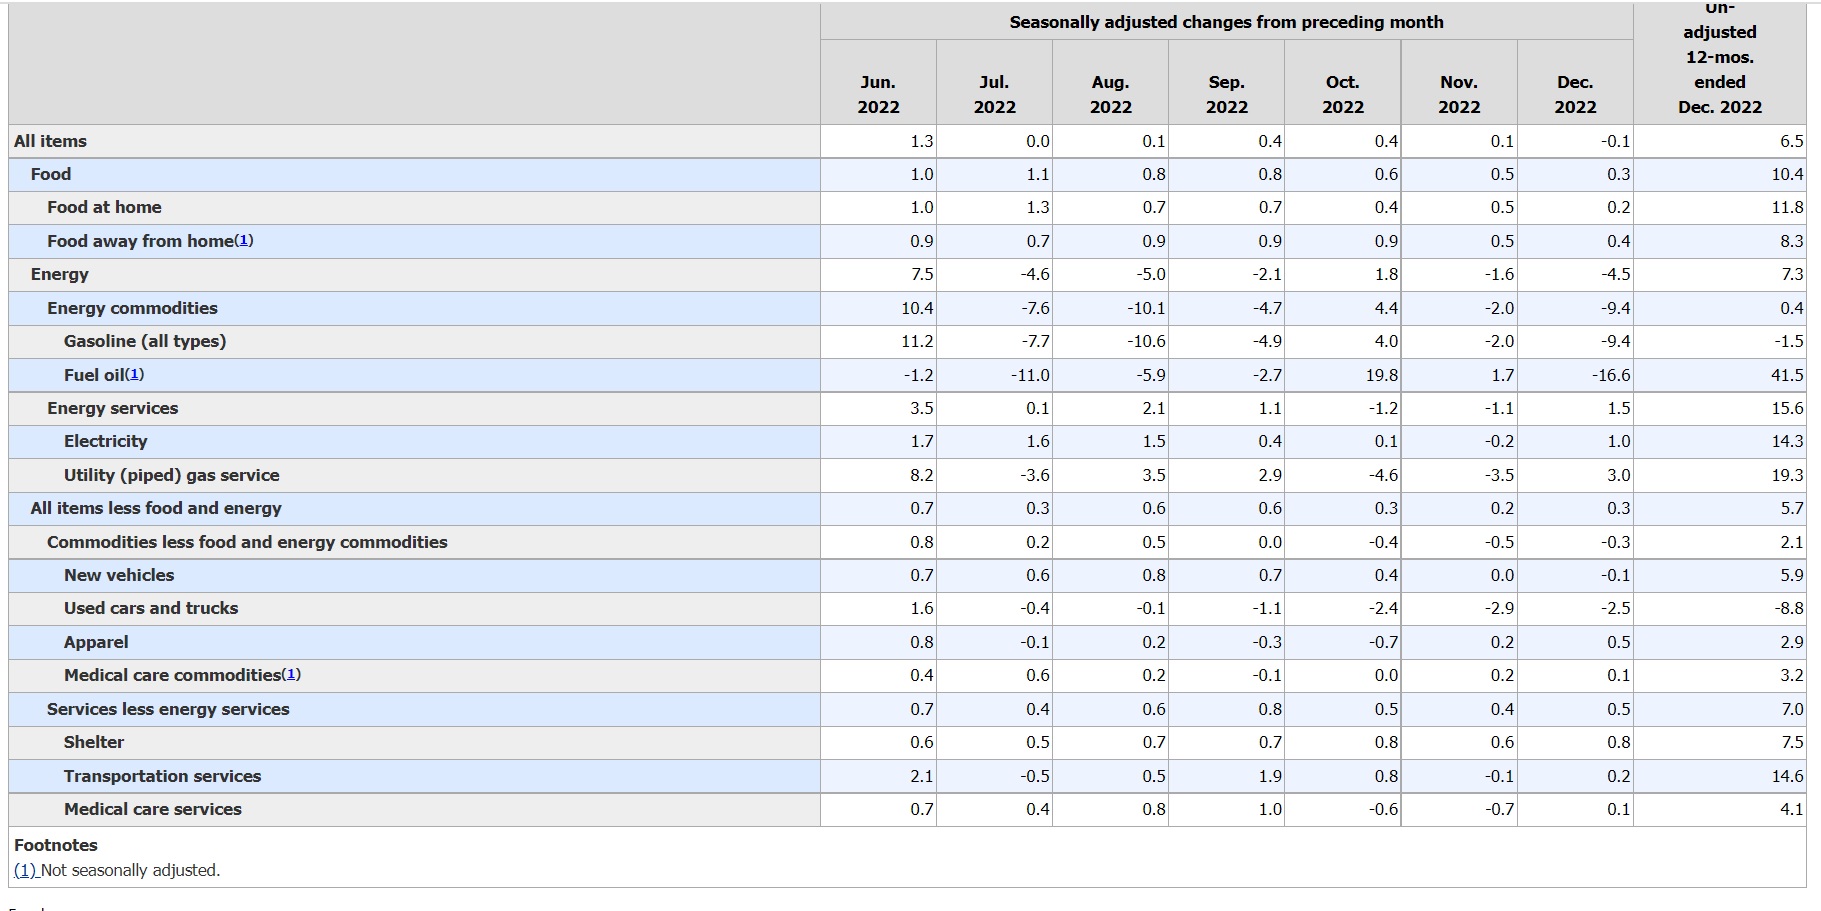Screen dimensions: 1821x911
Task: Open footnote link beside Food away from home
Action: click(244, 241)
